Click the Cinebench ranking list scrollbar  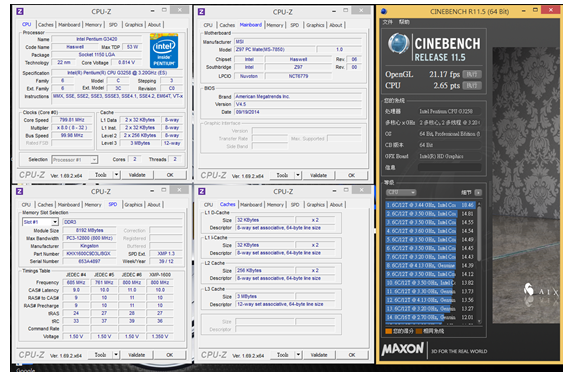[x=479, y=233]
